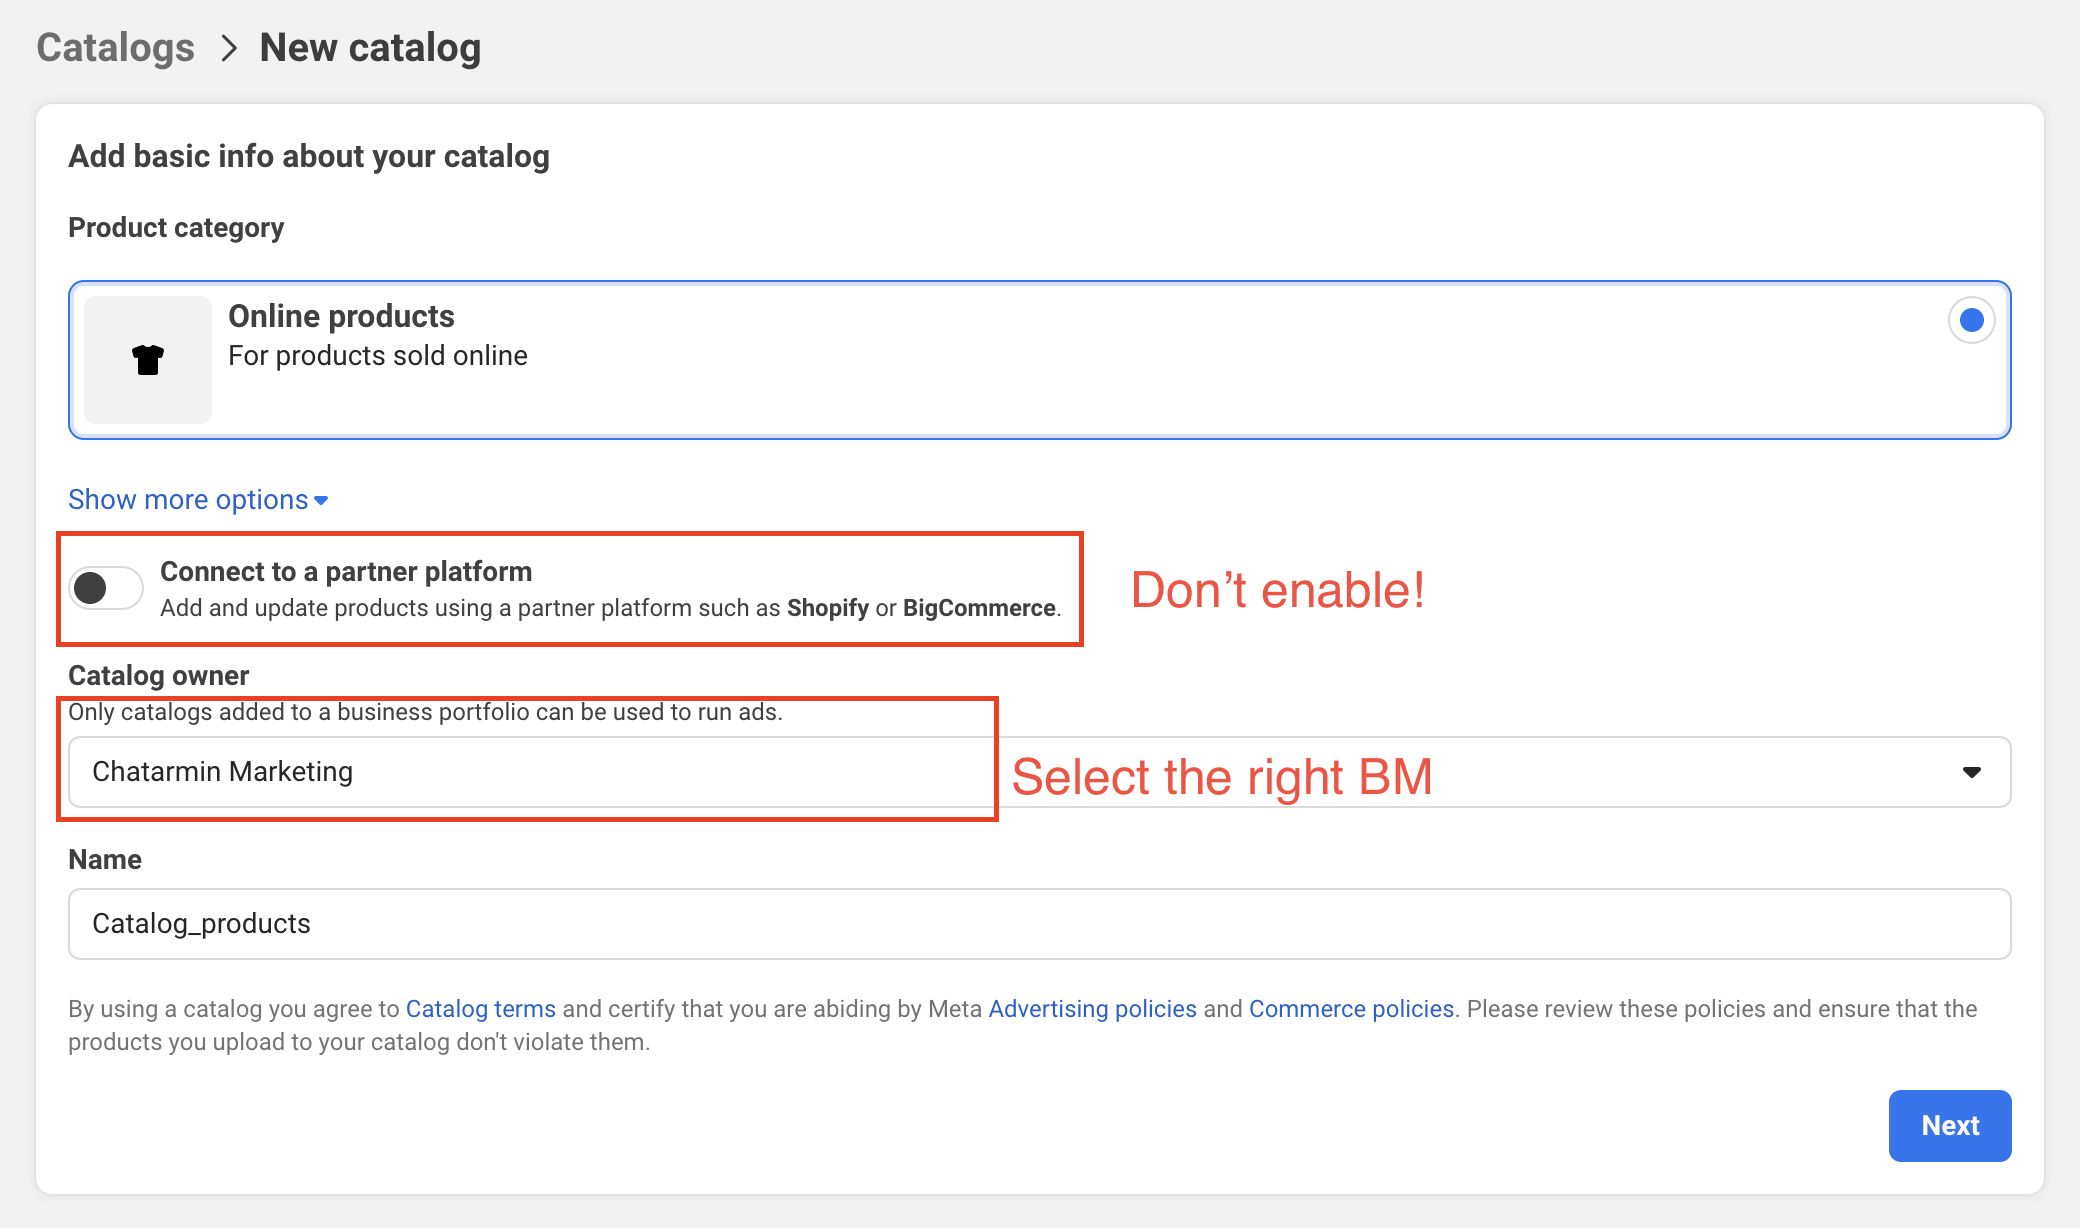Screen dimensions: 2080x1228
Task: Open the Advertising policies link
Action: coord(1092,1009)
